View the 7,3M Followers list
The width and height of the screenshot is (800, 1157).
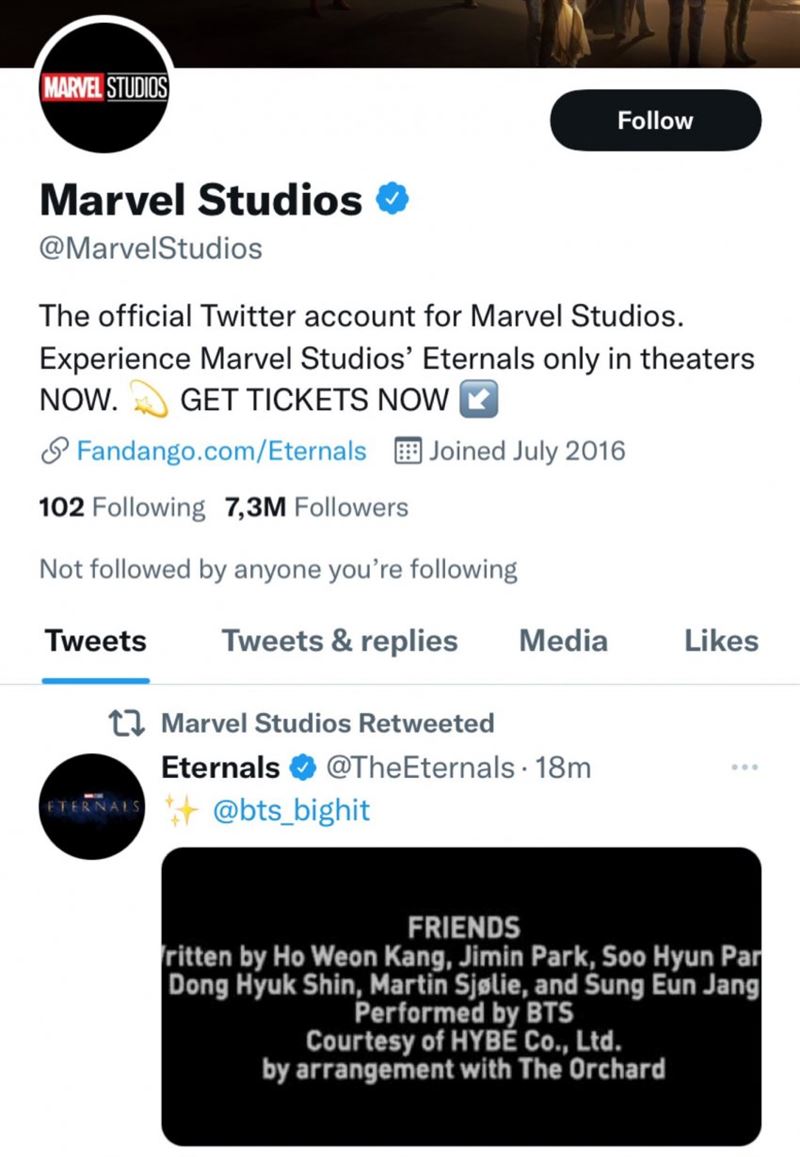click(317, 508)
